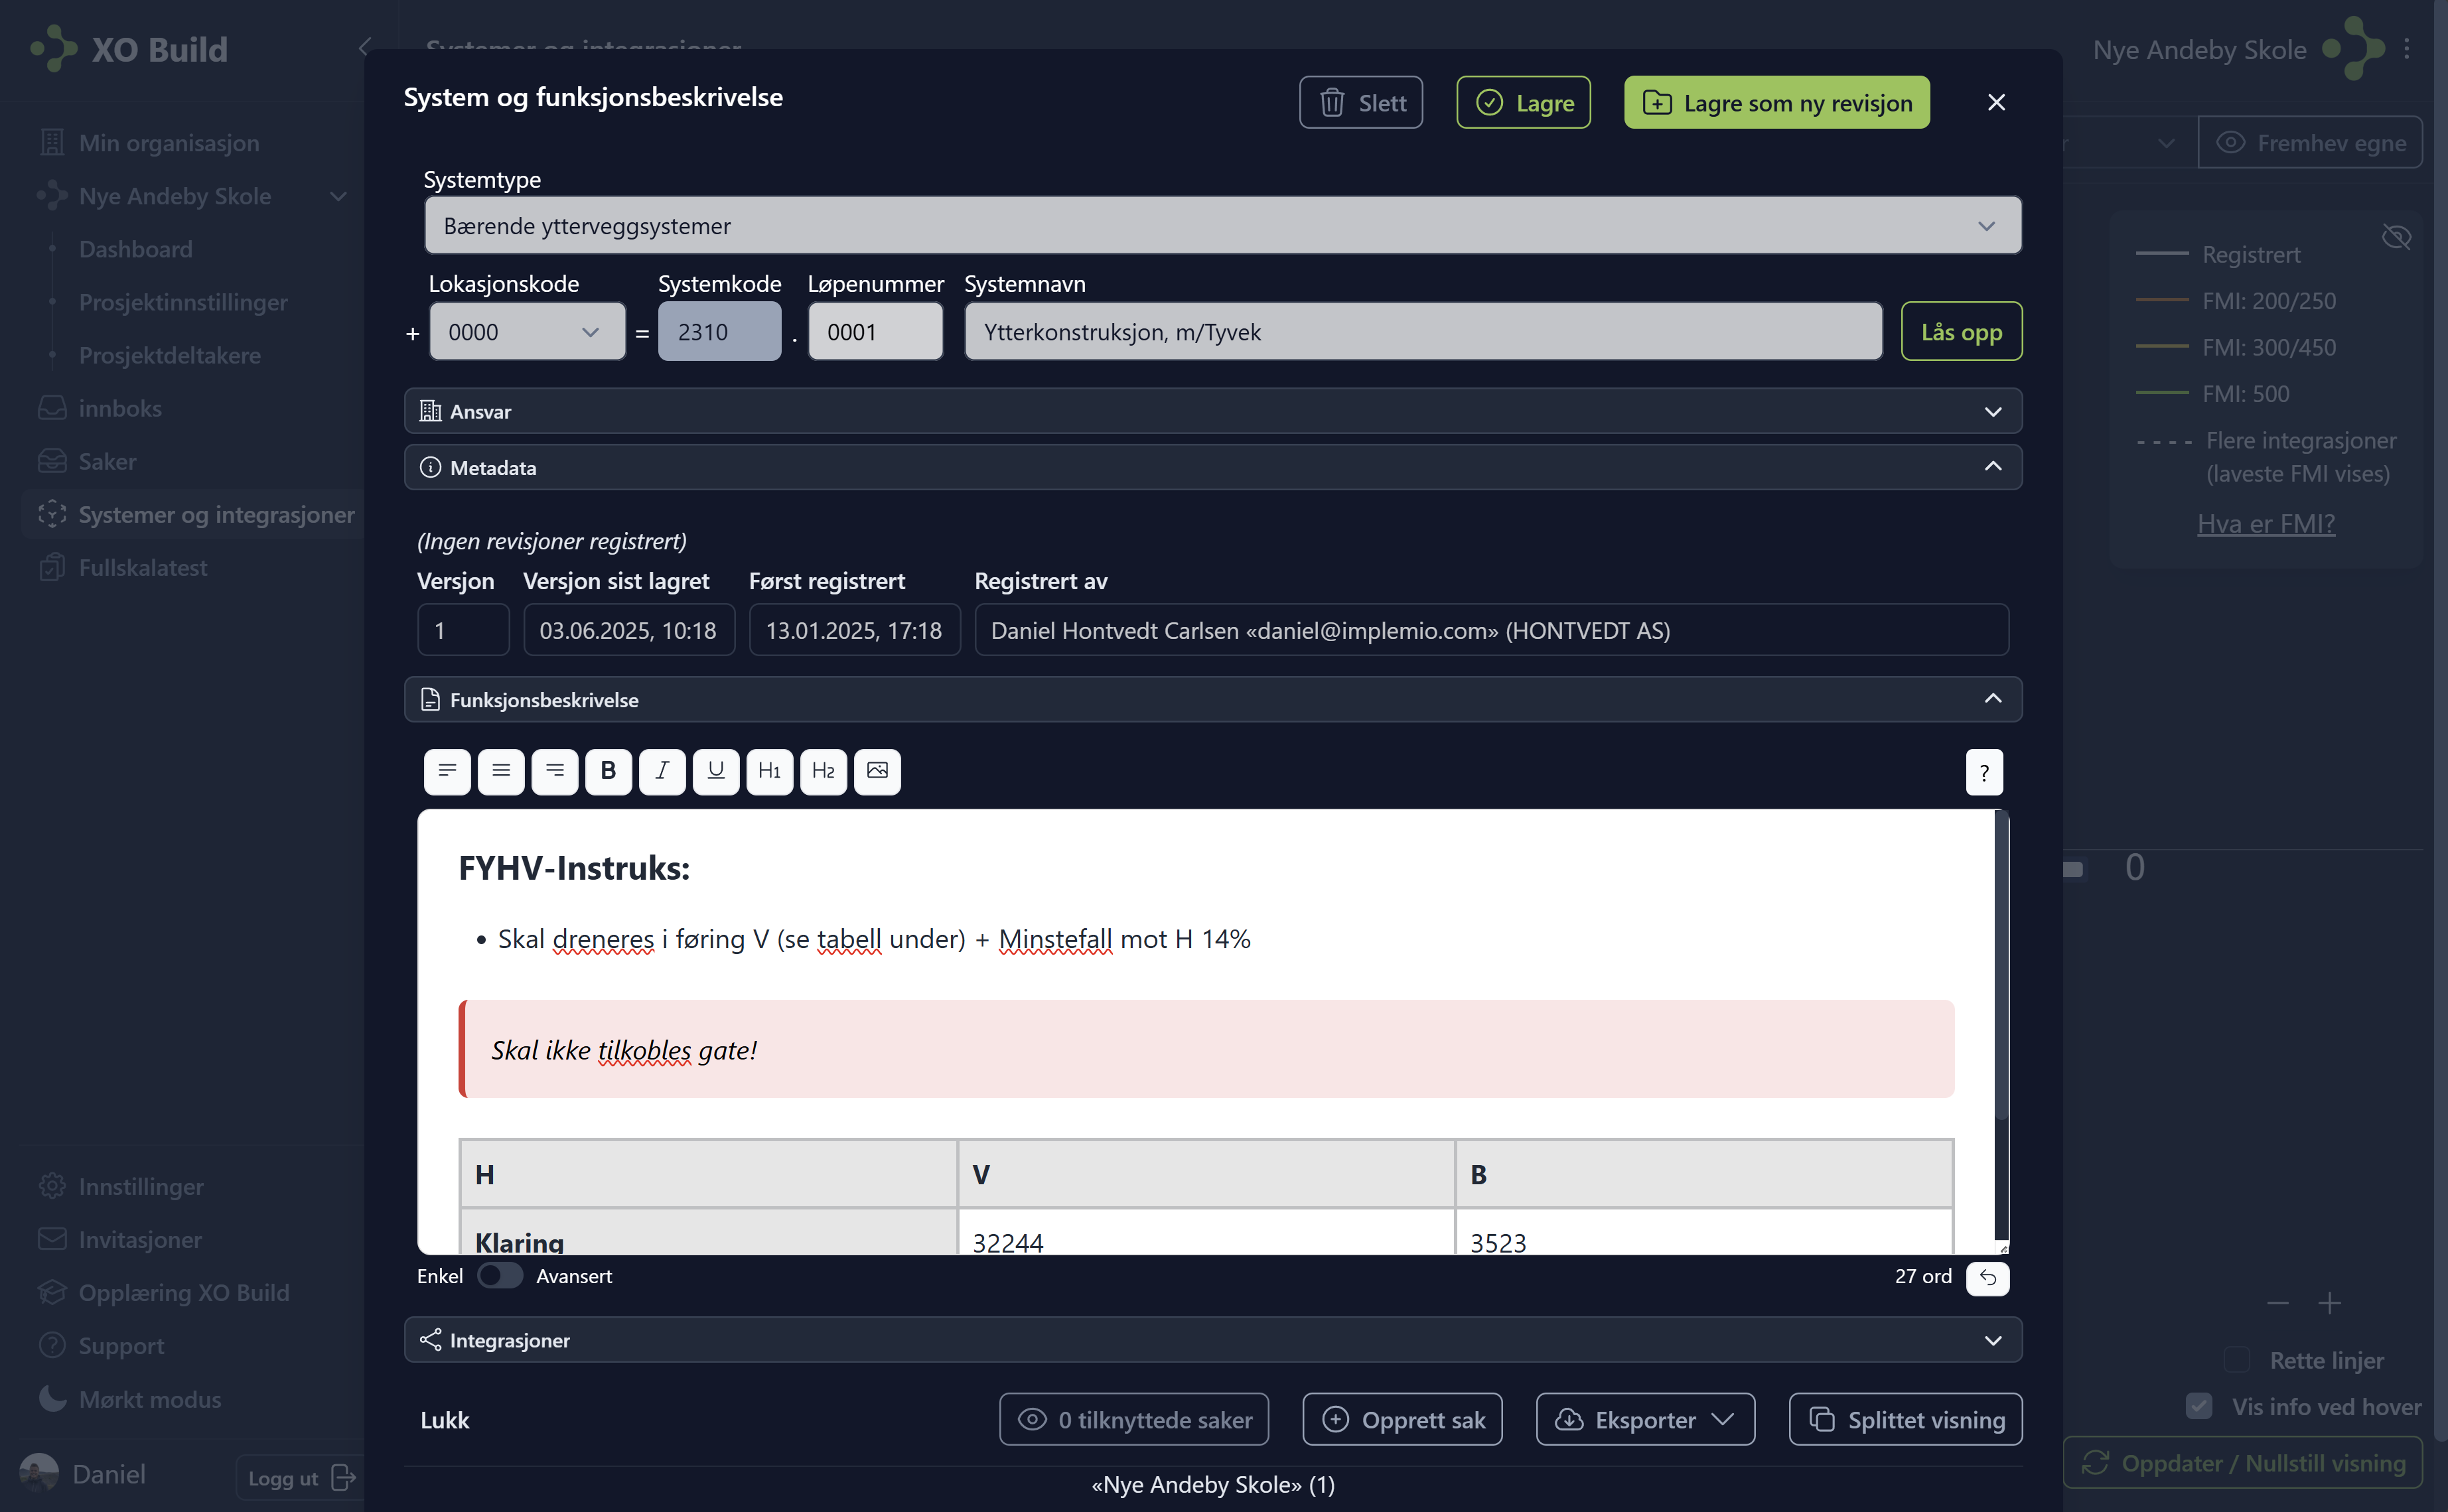Open the Systemtype dropdown
The image size is (2448, 1512).
[x=1222, y=226]
